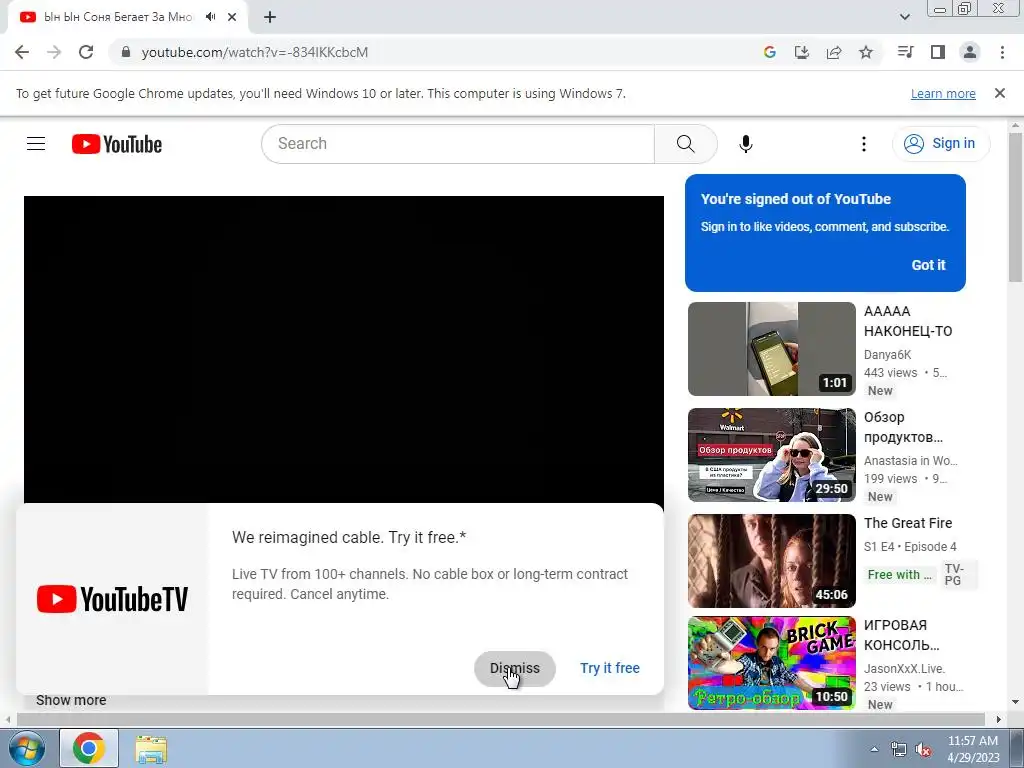Dismiss the YouTube TV promotion
This screenshot has width=1024, height=768.
[x=515, y=668]
